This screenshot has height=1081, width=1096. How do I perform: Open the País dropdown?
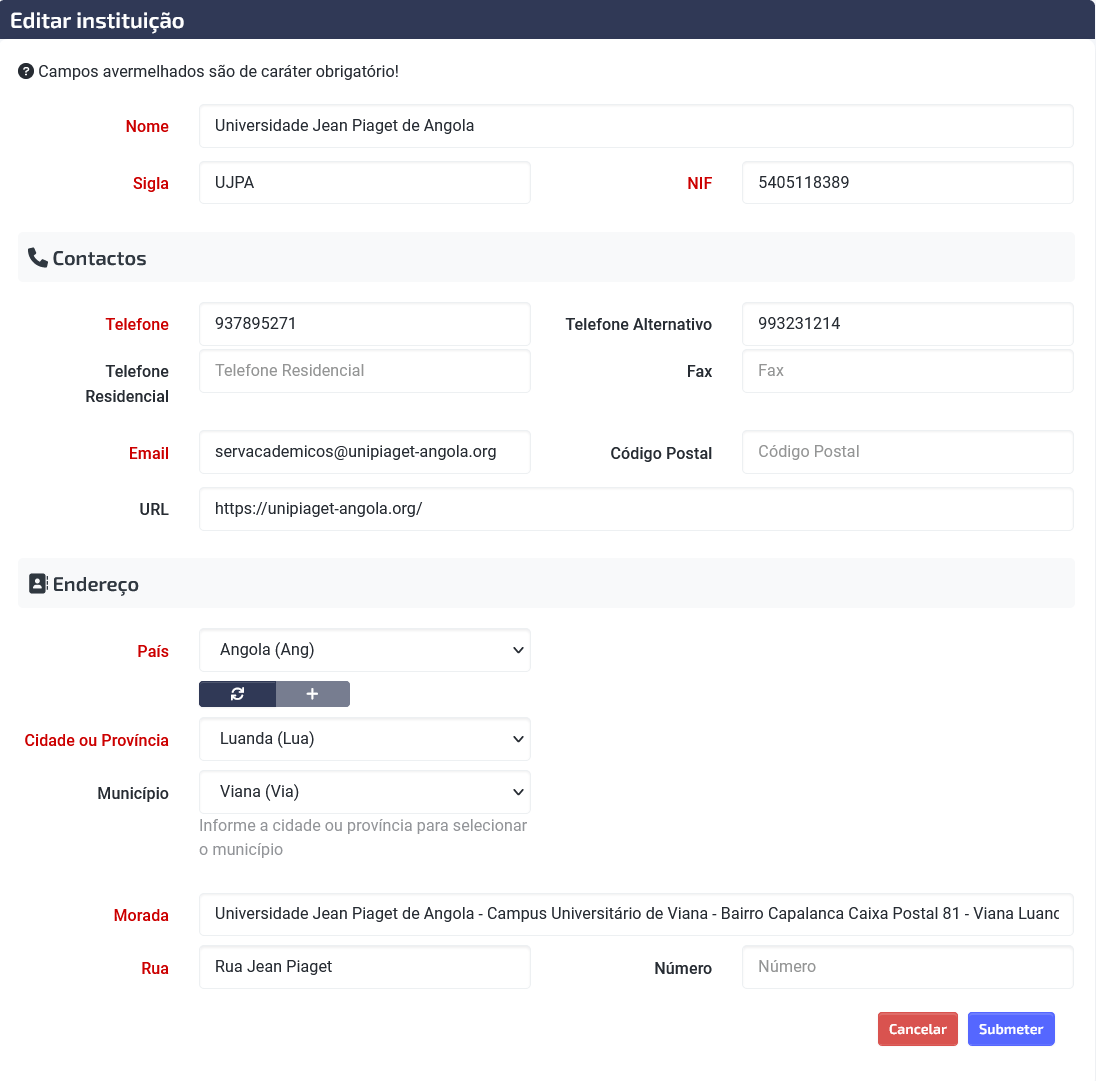(365, 650)
